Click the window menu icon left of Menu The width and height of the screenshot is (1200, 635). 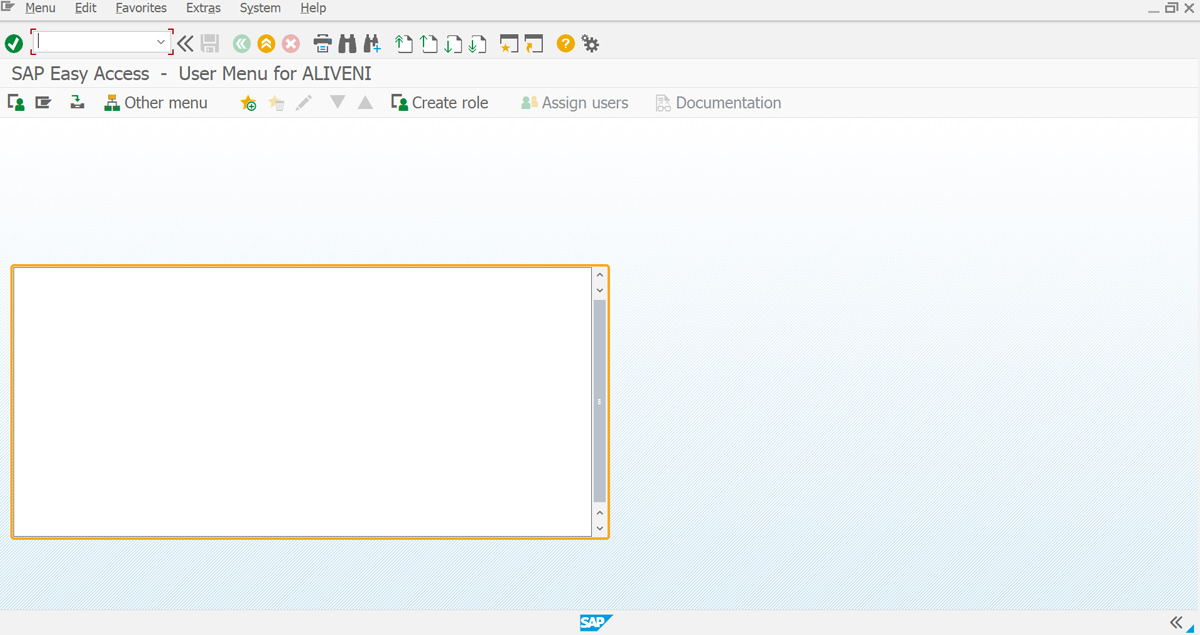pos(8,7)
